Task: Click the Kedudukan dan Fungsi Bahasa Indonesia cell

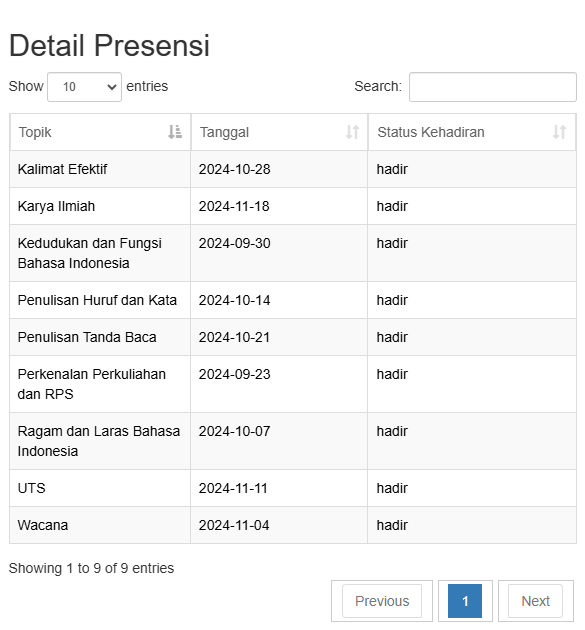Action: (x=100, y=253)
